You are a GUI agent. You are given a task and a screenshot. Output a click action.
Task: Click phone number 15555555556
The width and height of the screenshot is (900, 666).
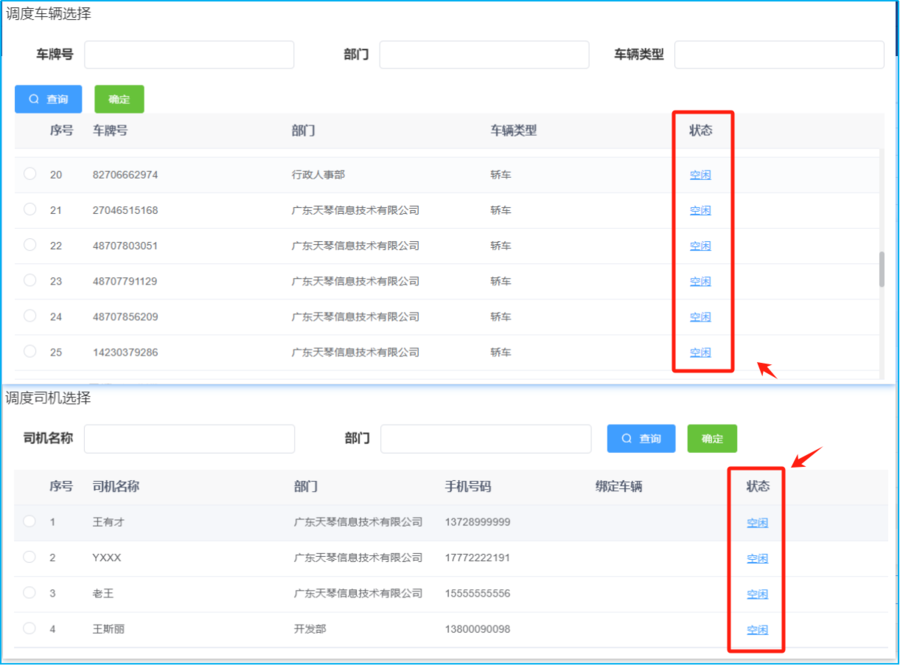[478, 593]
